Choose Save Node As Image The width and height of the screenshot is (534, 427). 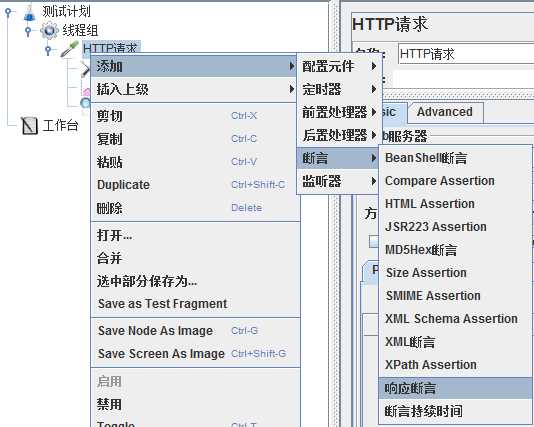(x=195, y=331)
